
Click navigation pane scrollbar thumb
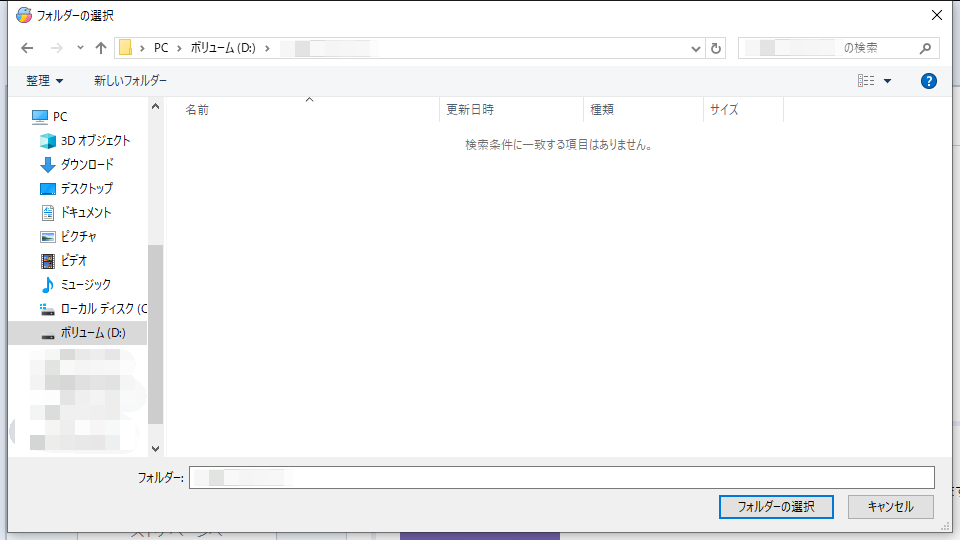click(156, 334)
